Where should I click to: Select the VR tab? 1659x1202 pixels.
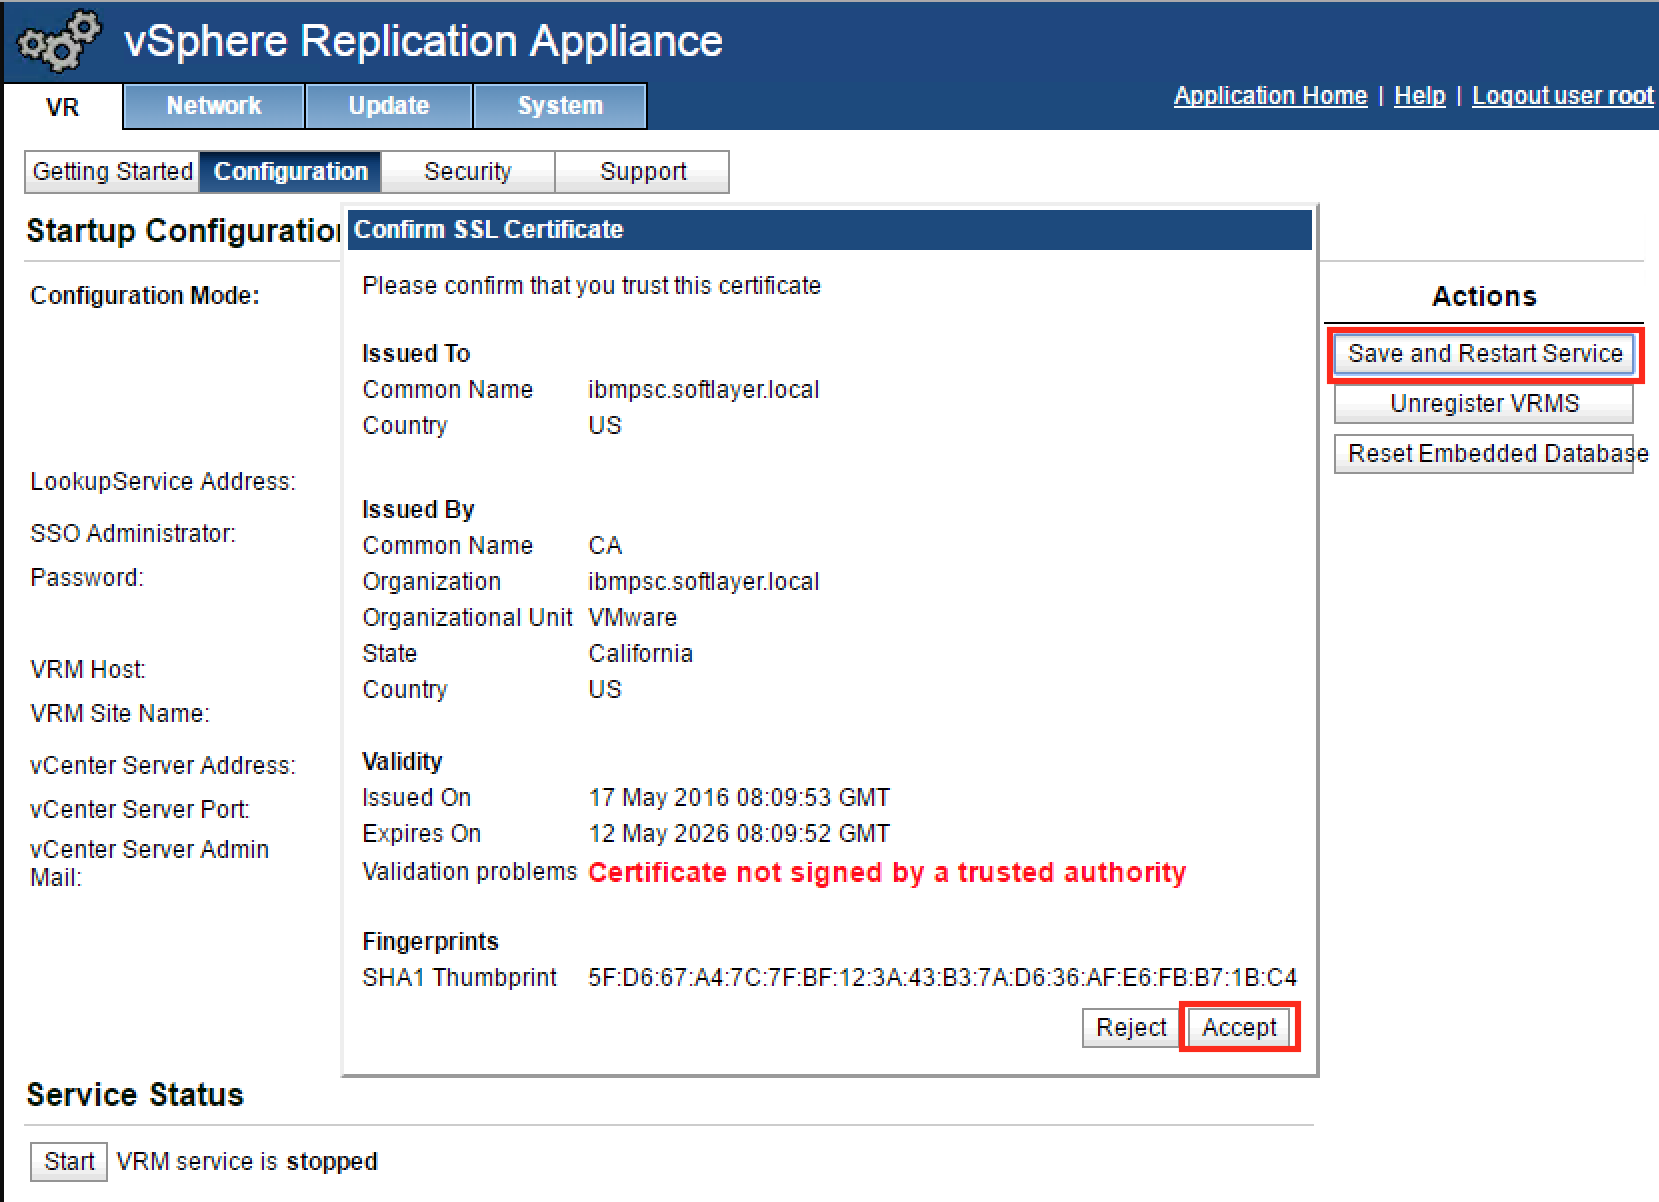62,107
